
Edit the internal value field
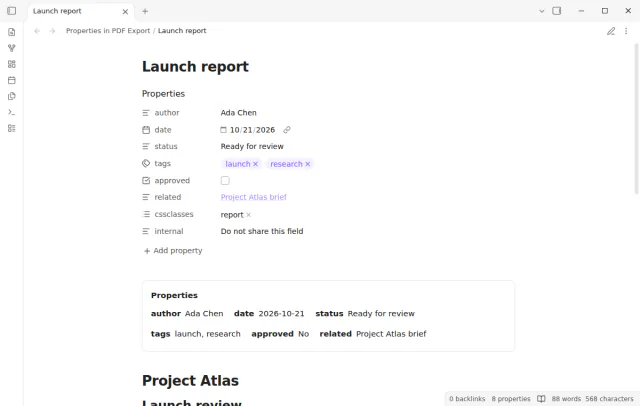pyautogui.click(x=262, y=231)
